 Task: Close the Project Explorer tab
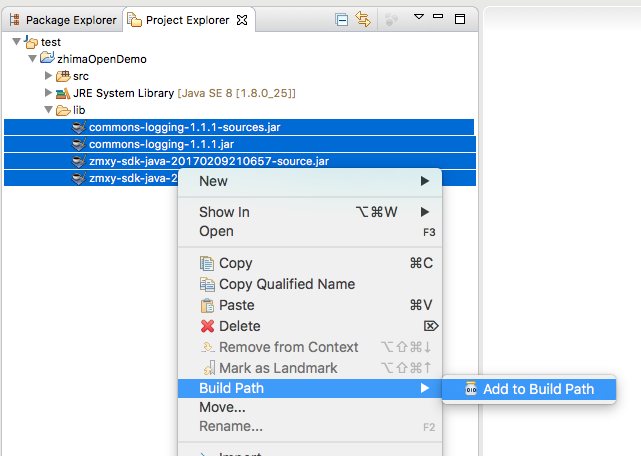[242, 20]
